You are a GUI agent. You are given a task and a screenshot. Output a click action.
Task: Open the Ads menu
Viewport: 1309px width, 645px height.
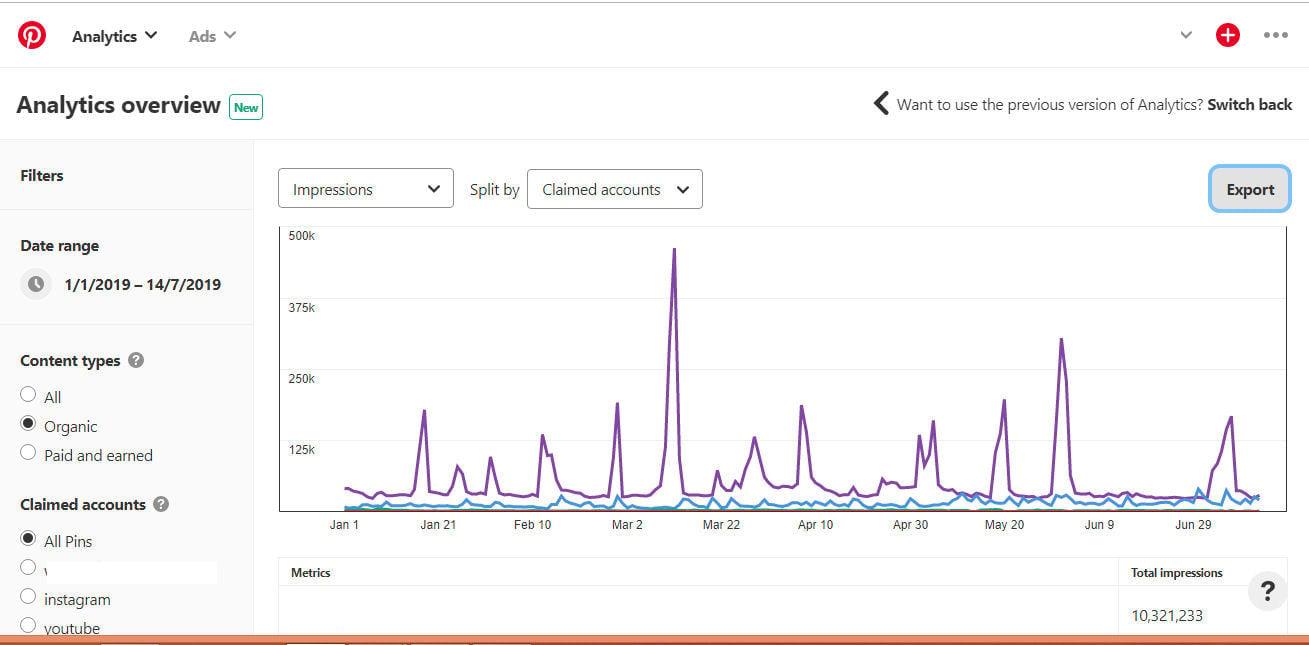coord(212,36)
